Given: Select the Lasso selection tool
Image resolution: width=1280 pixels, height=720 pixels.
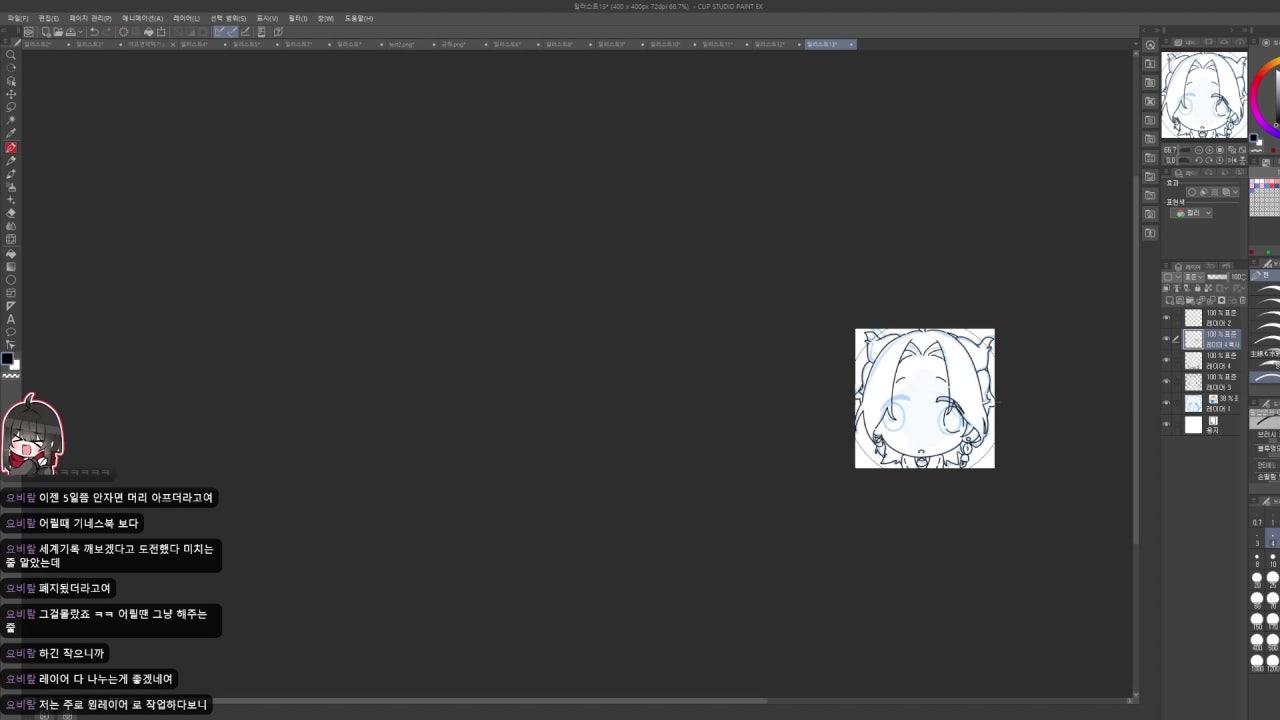Looking at the screenshot, I should pyautogui.click(x=11, y=107).
